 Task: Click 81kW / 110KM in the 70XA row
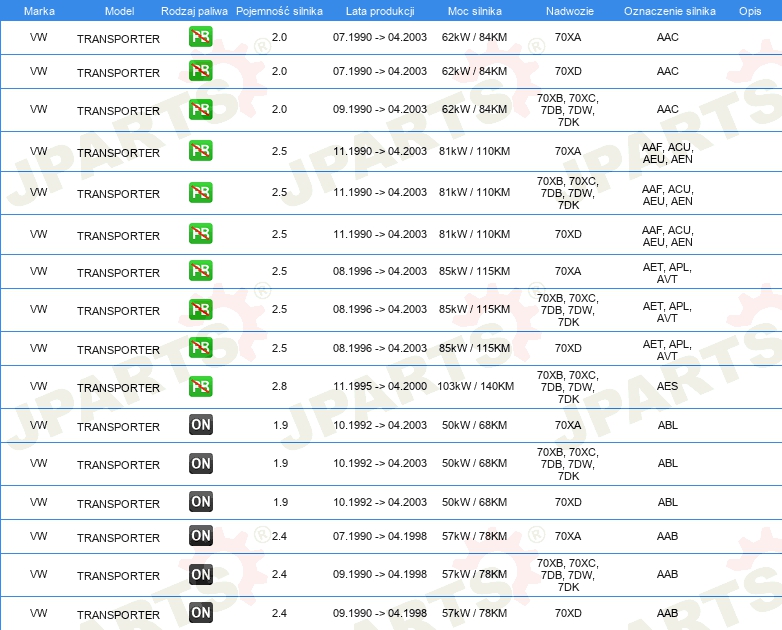pyautogui.click(x=475, y=151)
